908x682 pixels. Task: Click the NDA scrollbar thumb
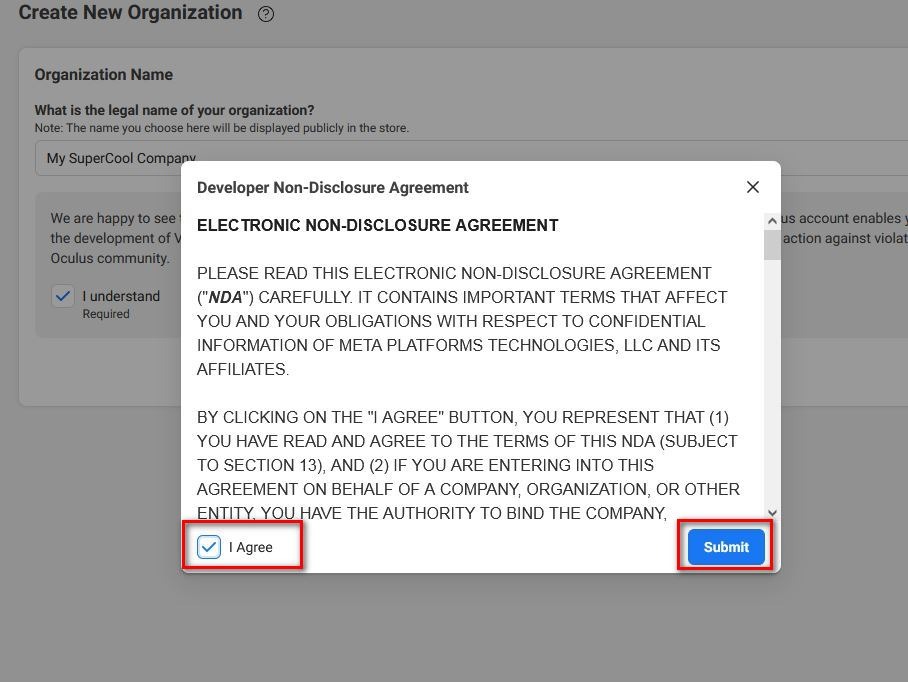tap(772, 245)
